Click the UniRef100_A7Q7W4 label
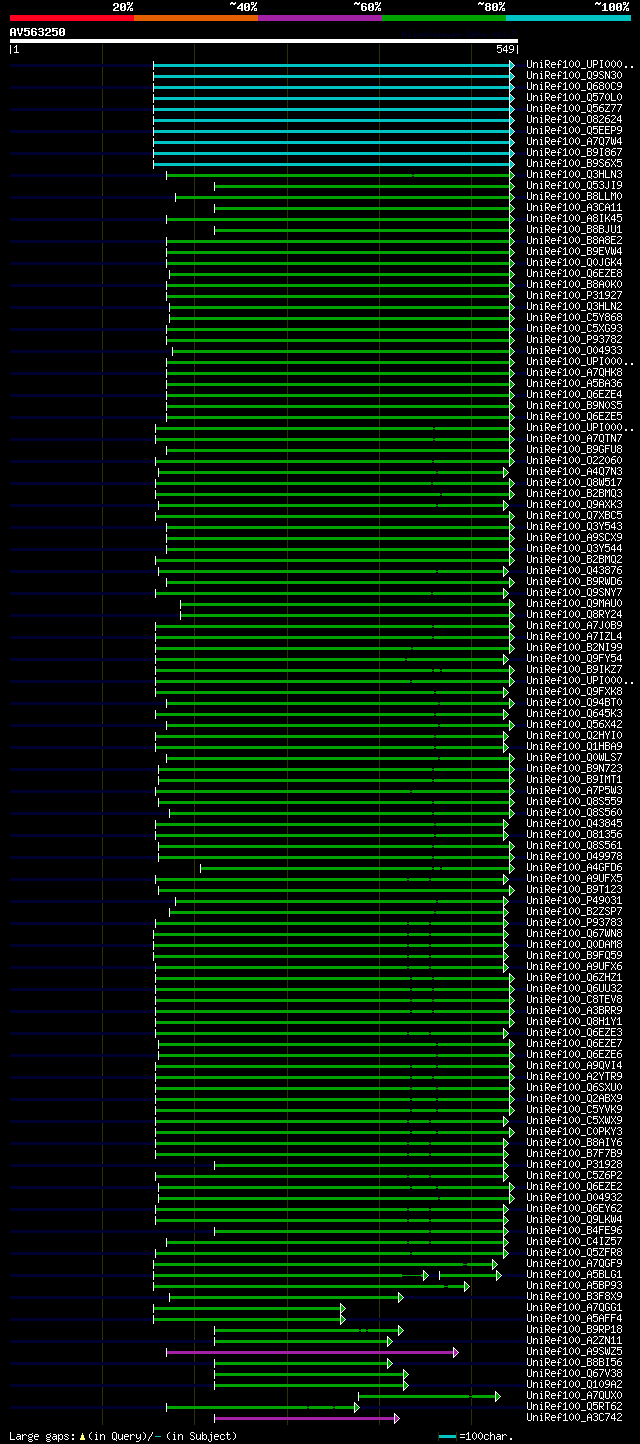640x1444 pixels. (574, 141)
